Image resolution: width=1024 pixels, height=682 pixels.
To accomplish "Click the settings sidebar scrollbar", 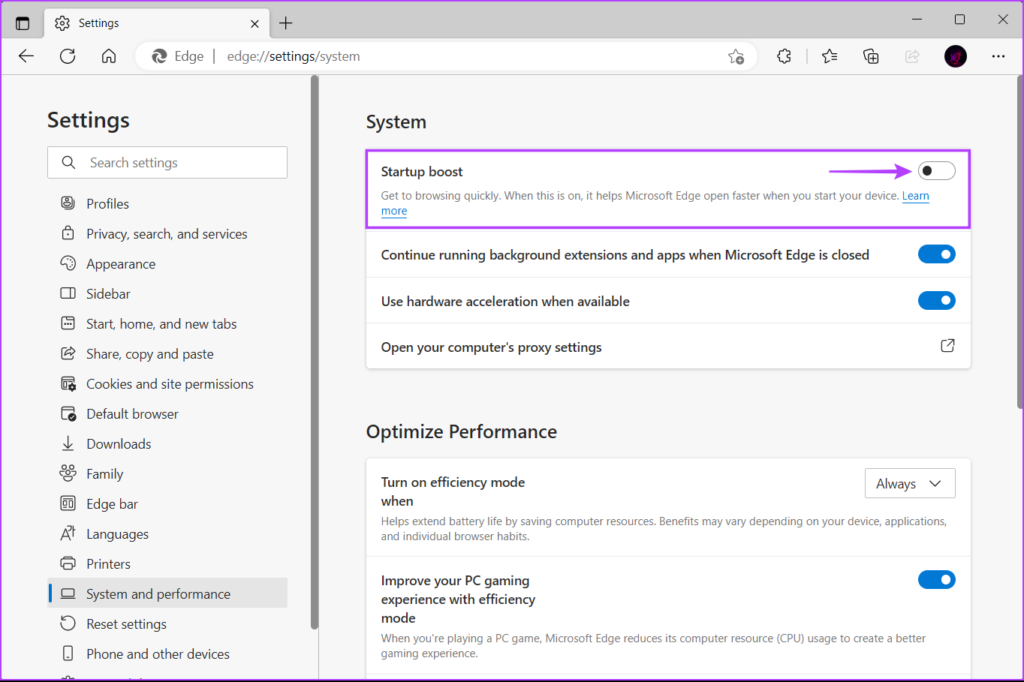I will [315, 353].
